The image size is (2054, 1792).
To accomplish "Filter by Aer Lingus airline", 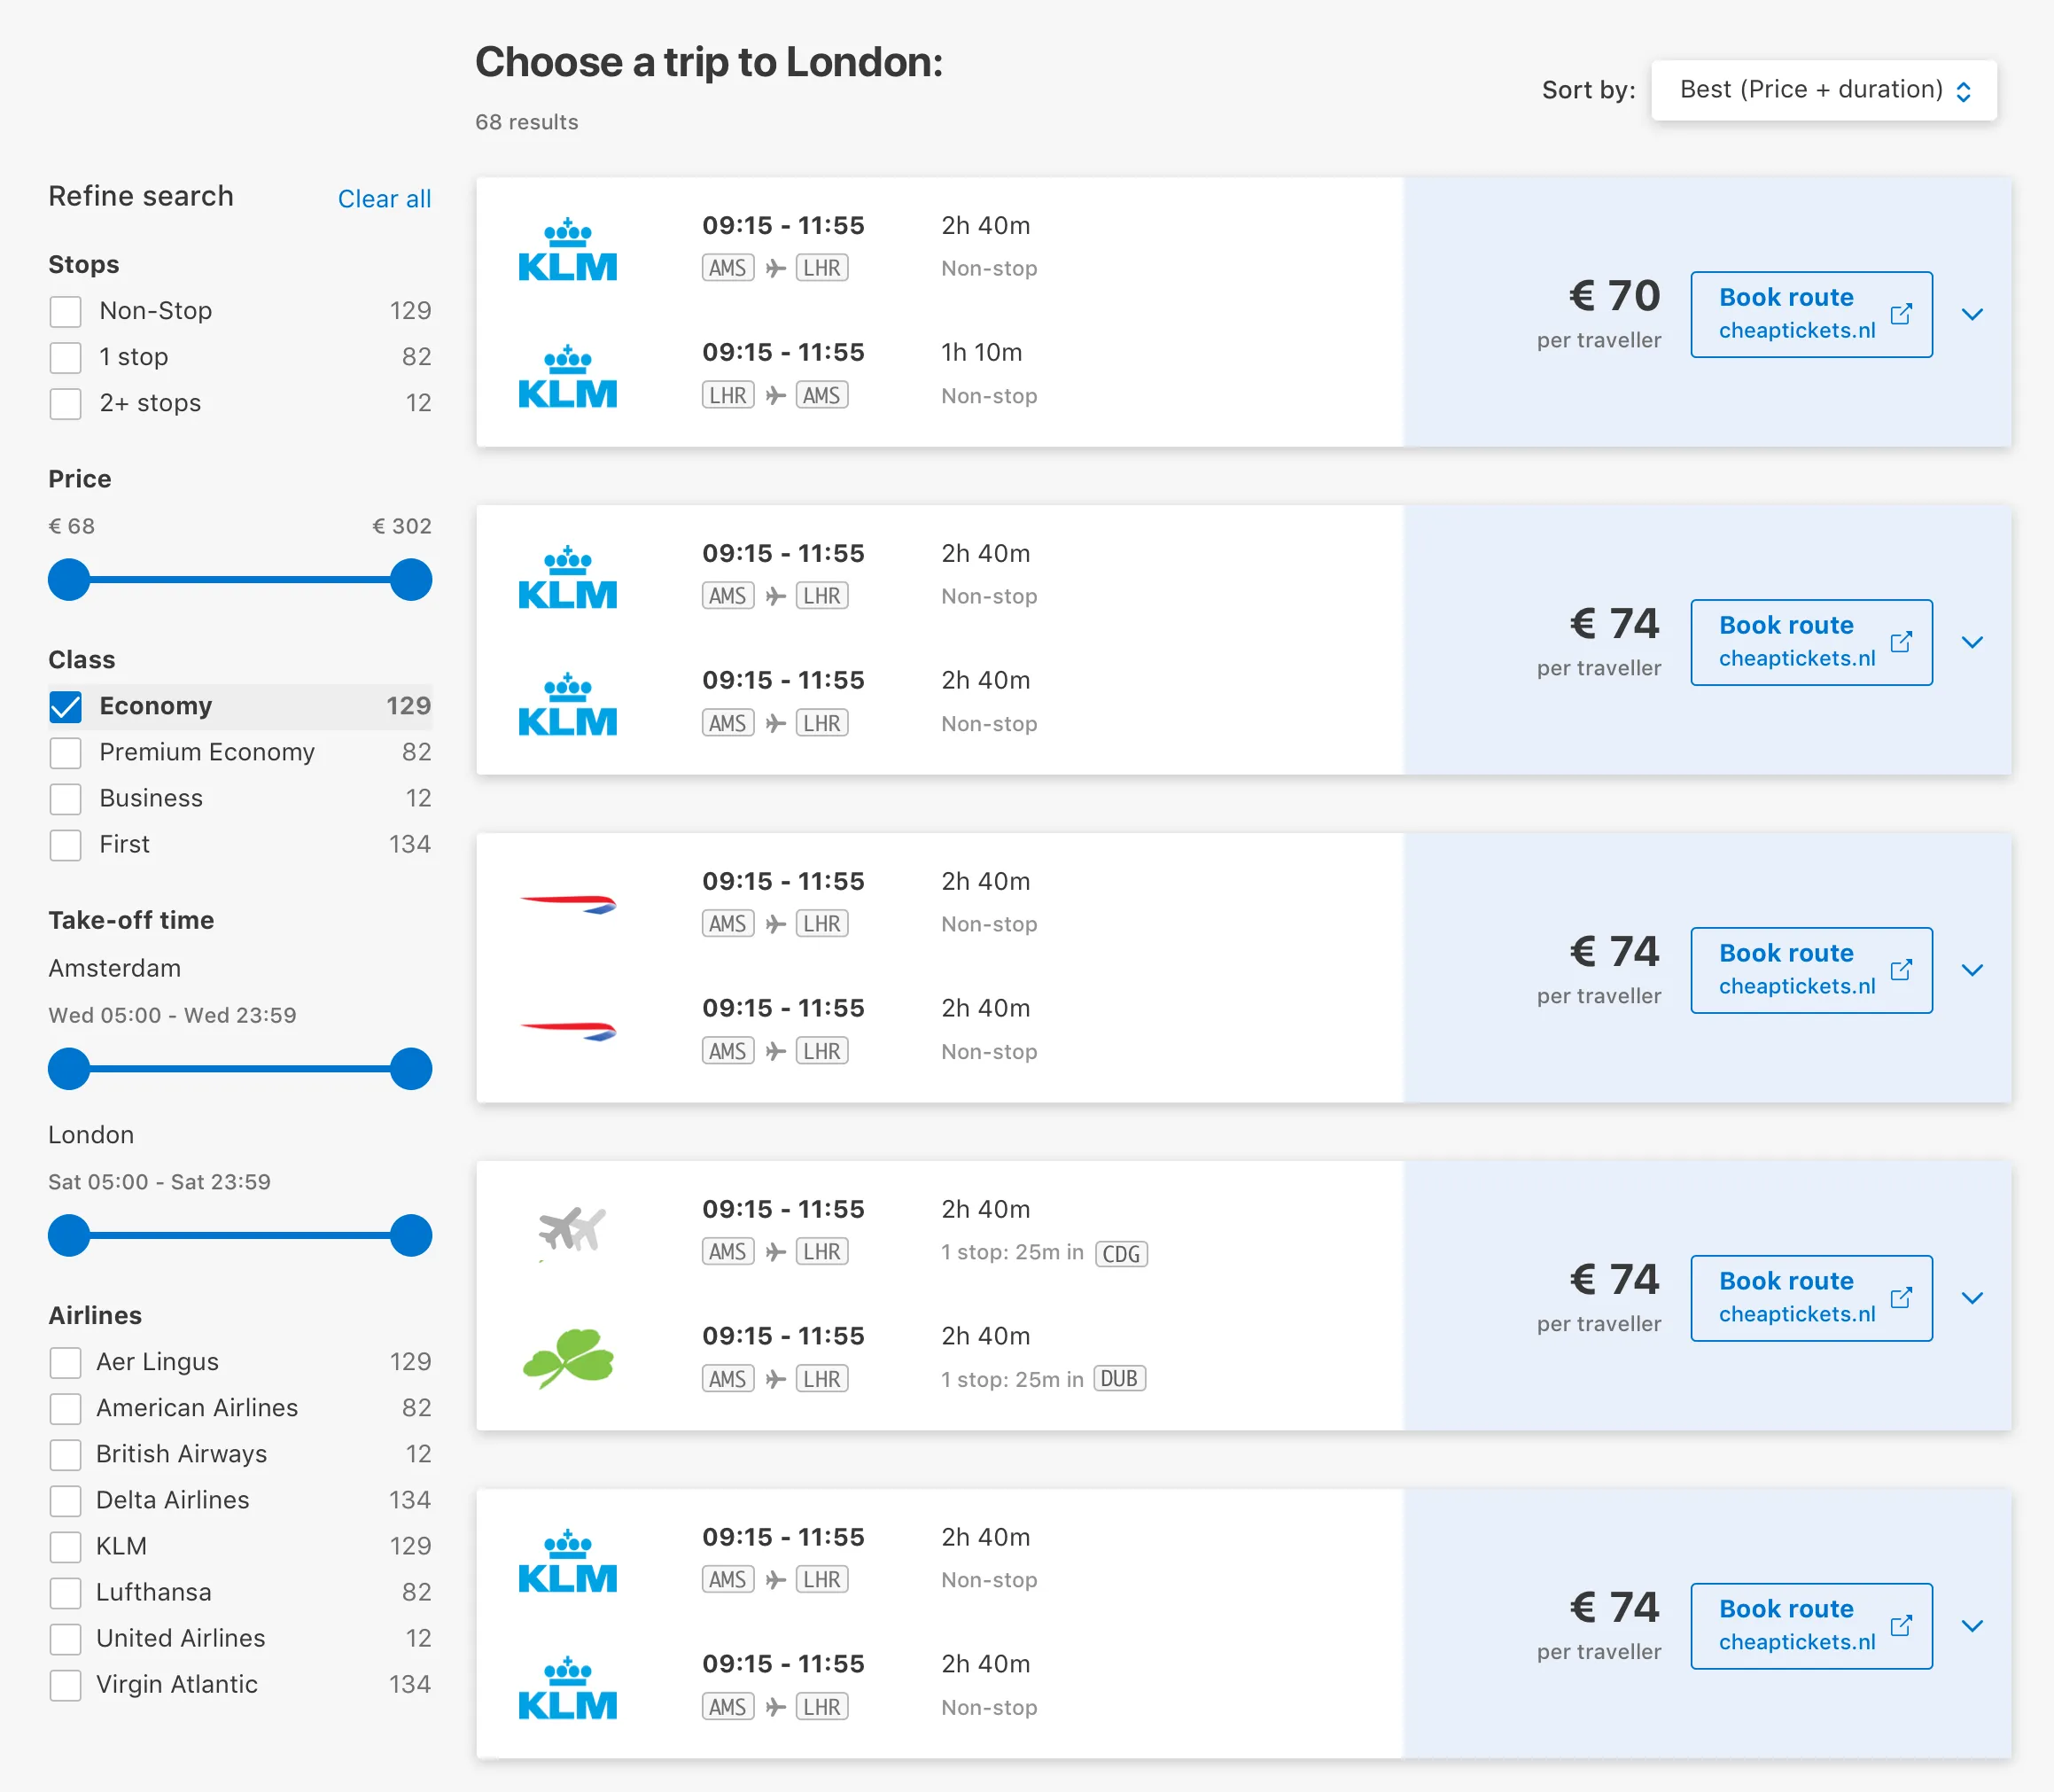I will (x=66, y=1362).
